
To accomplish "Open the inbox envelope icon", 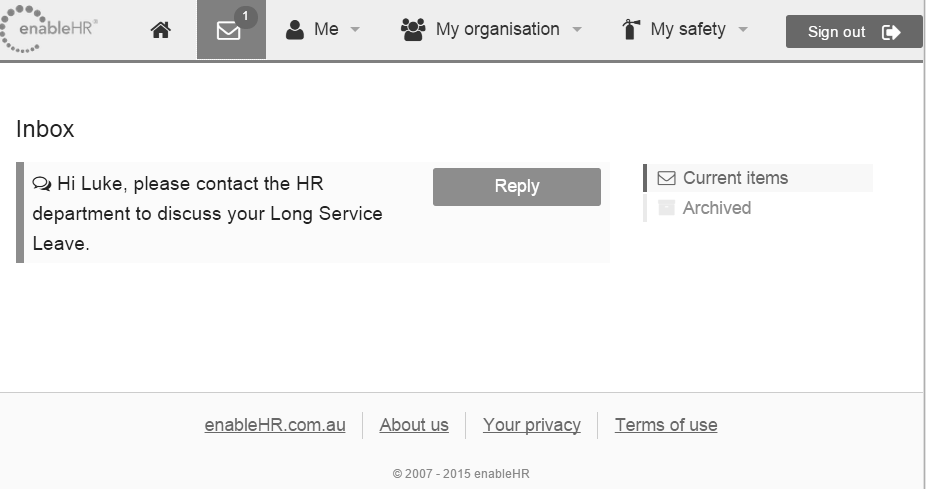I will [229, 31].
